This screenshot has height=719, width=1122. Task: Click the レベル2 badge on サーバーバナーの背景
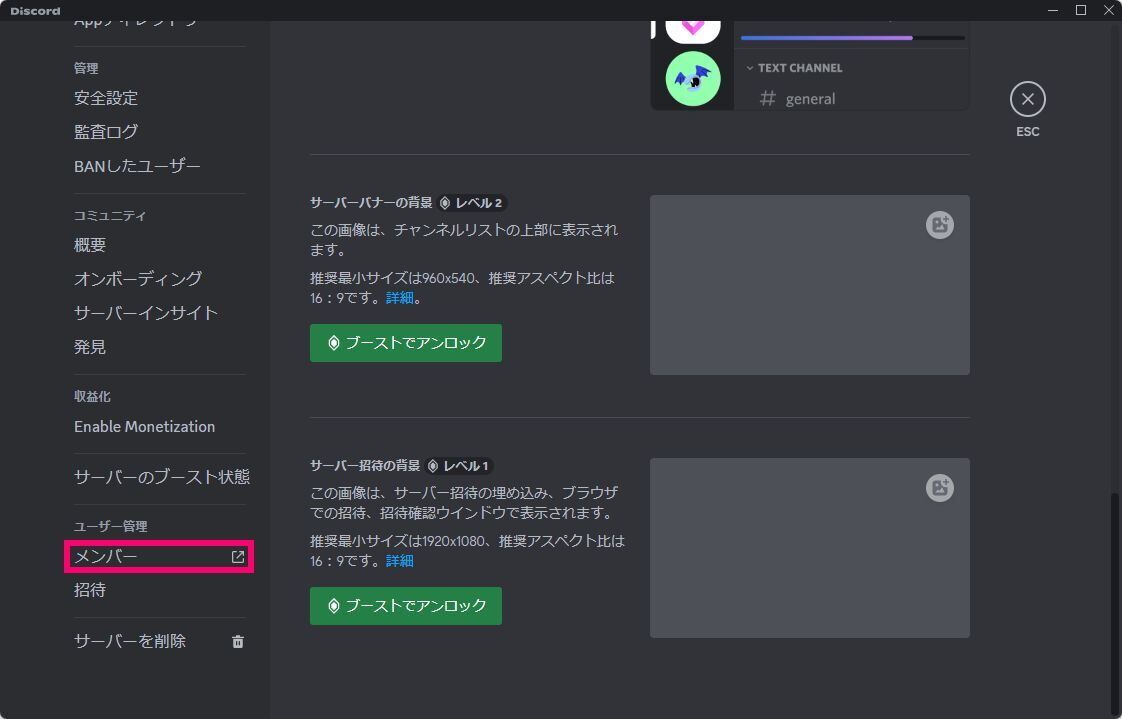coord(471,203)
